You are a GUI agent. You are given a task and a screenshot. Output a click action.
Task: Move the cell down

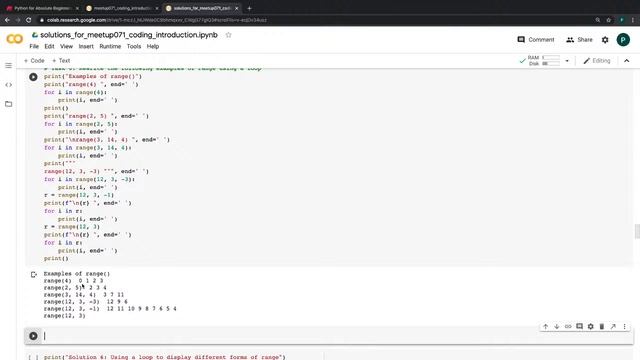tap(557, 327)
